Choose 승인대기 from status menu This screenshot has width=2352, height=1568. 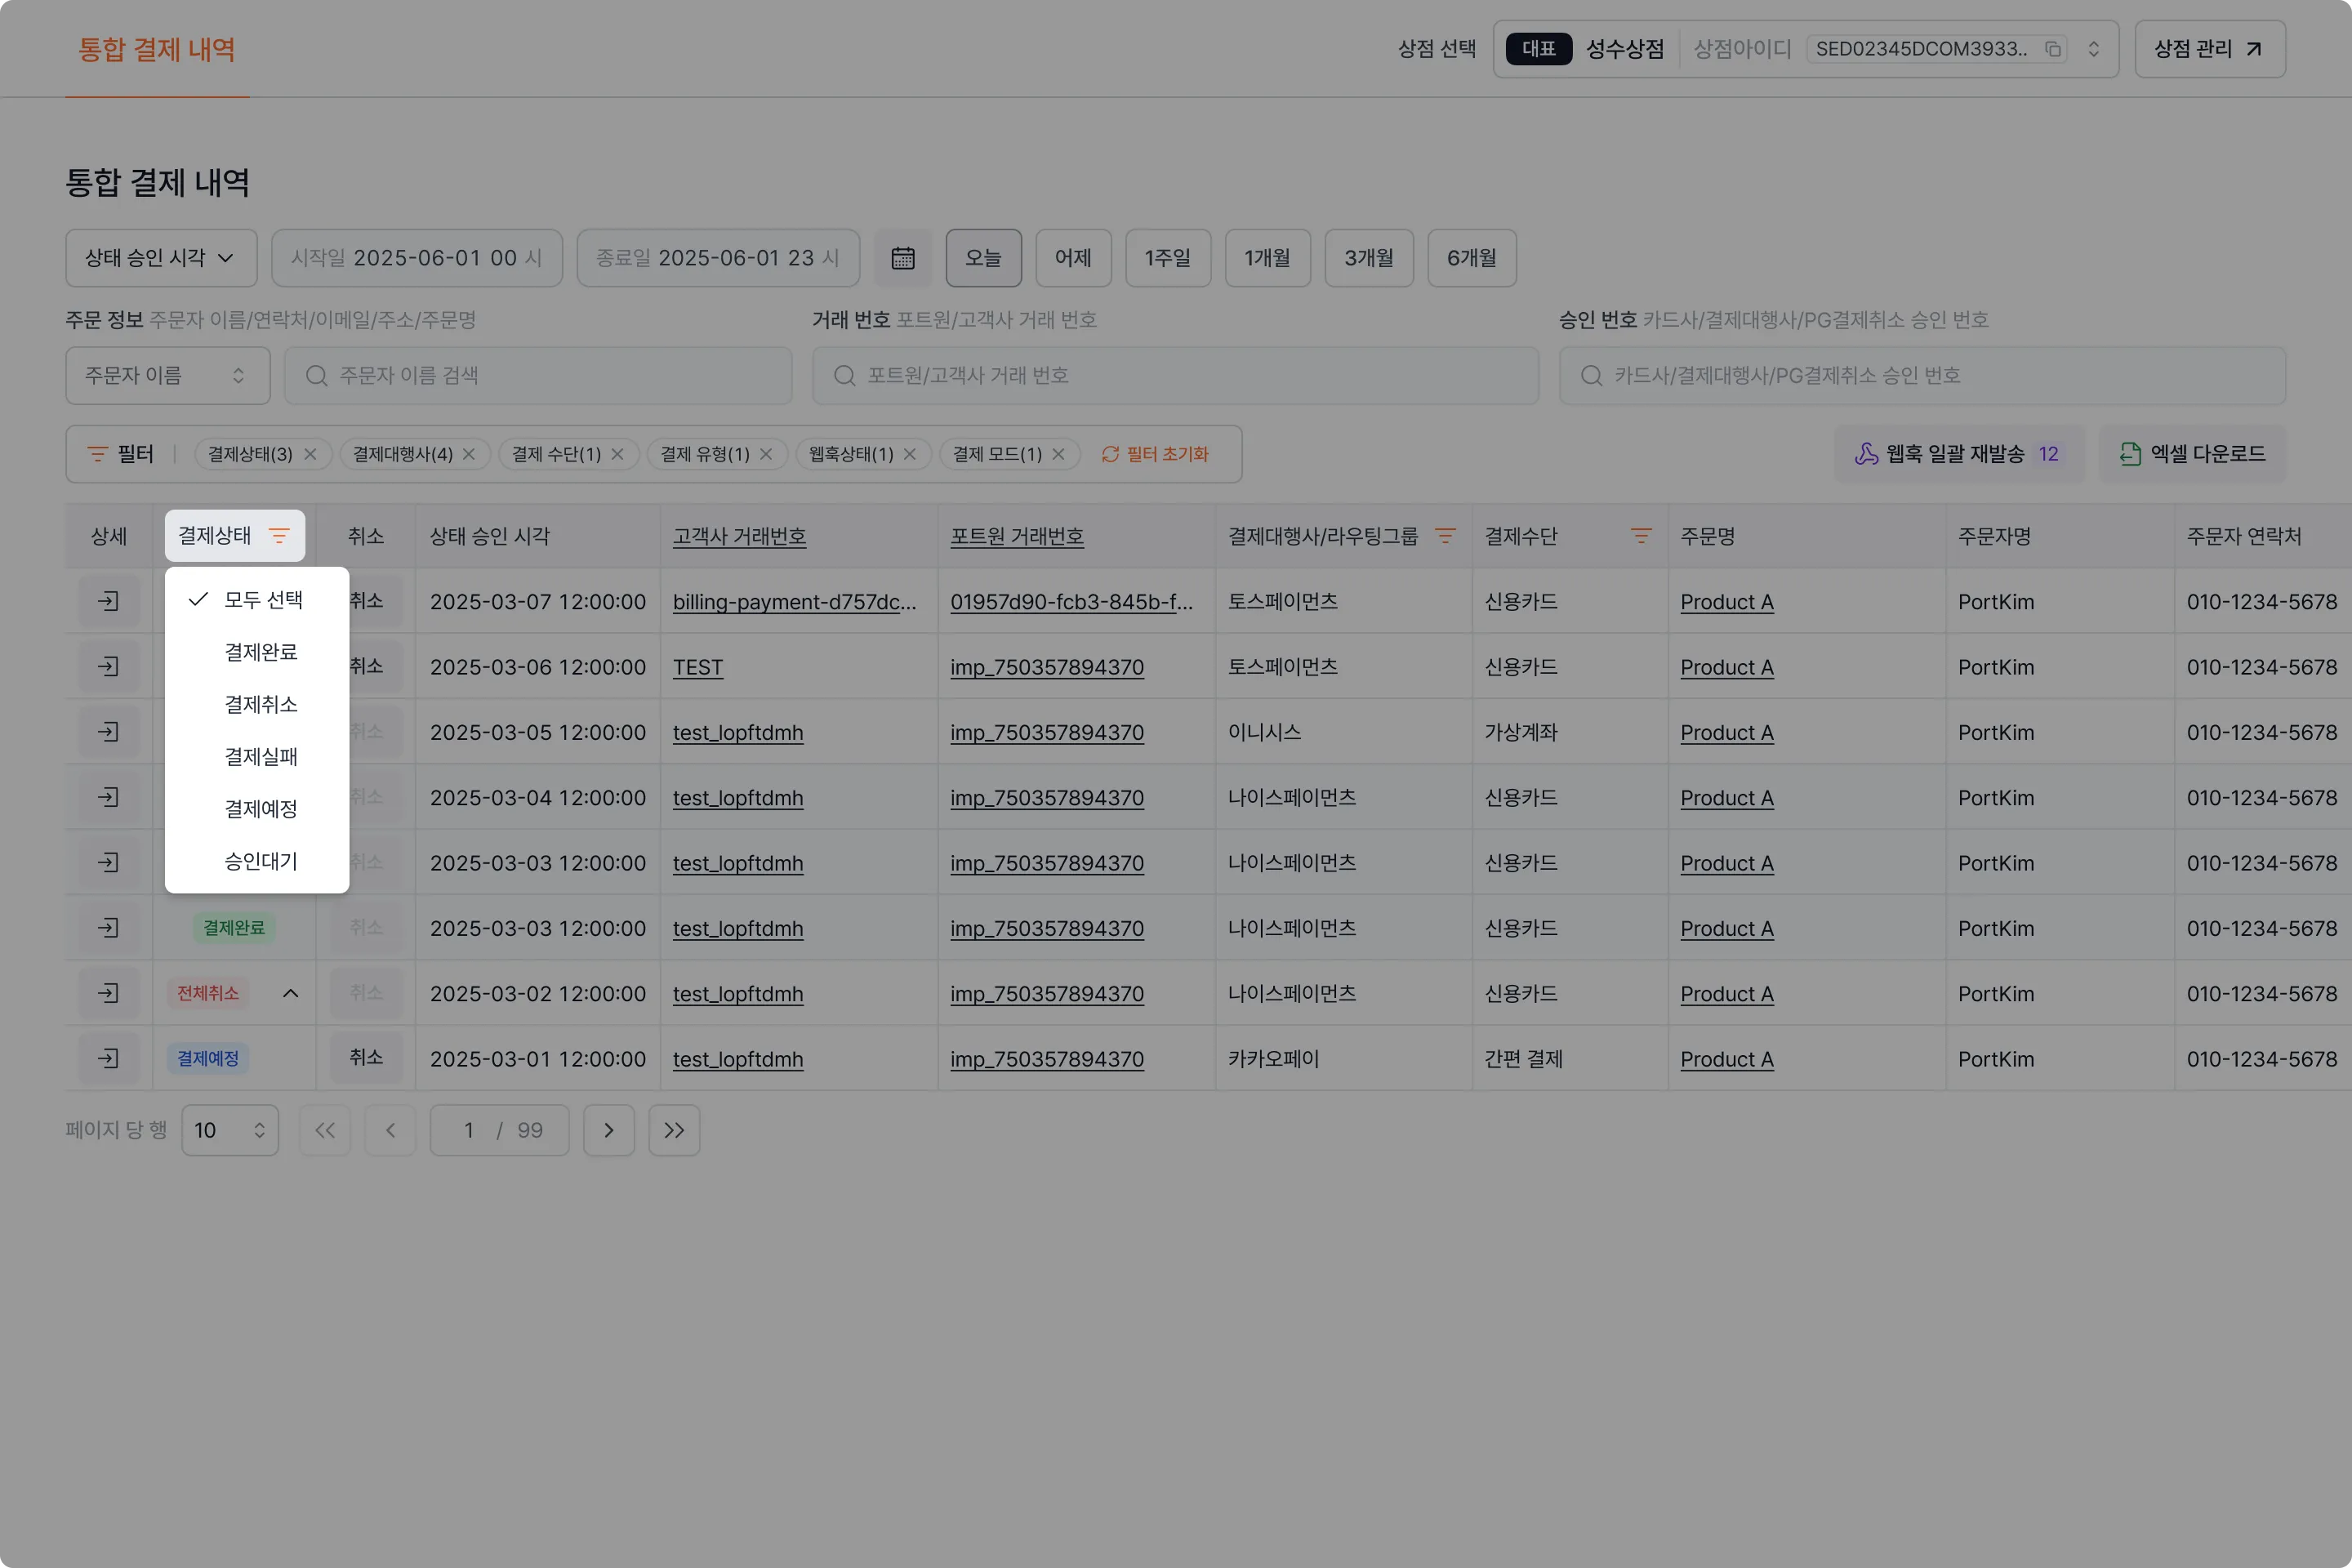260,861
